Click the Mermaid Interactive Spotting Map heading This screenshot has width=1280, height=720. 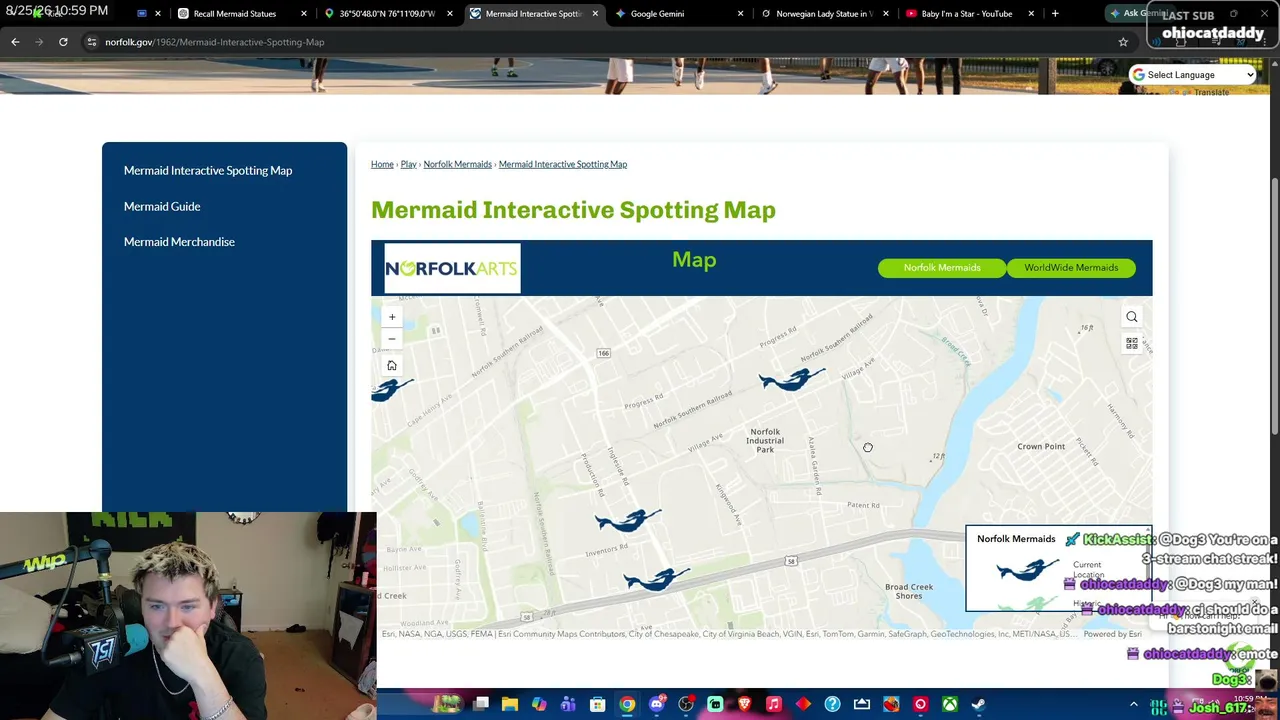pyautogui.click(x=573, y=210)
